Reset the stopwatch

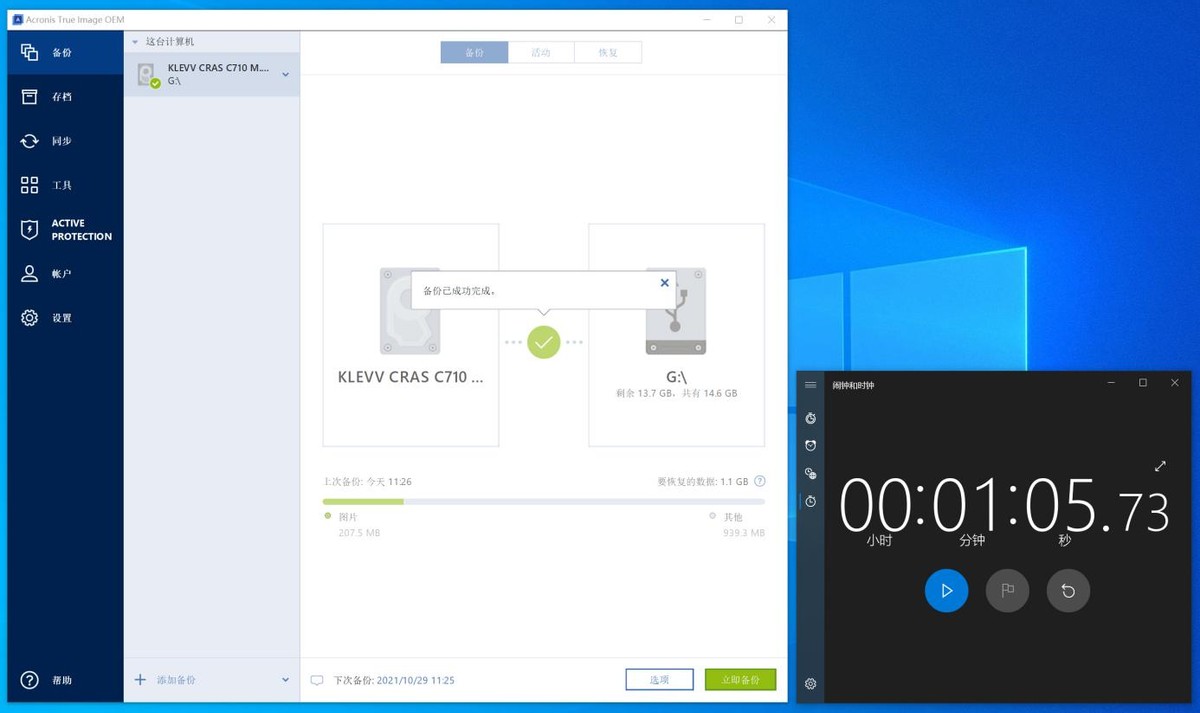1068,591
